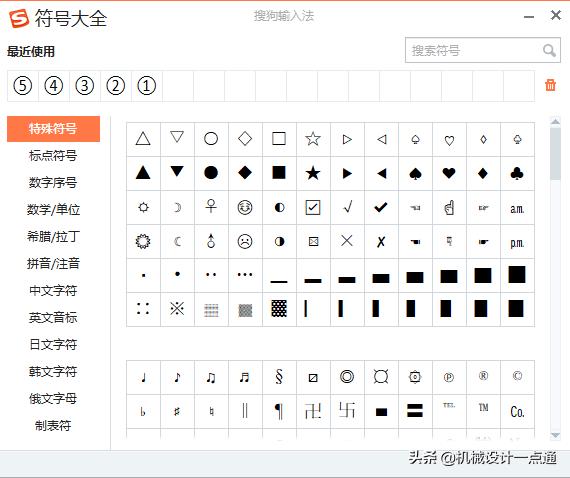Insert the thin check mark √

pyautogui.click(x=347, y=207)
